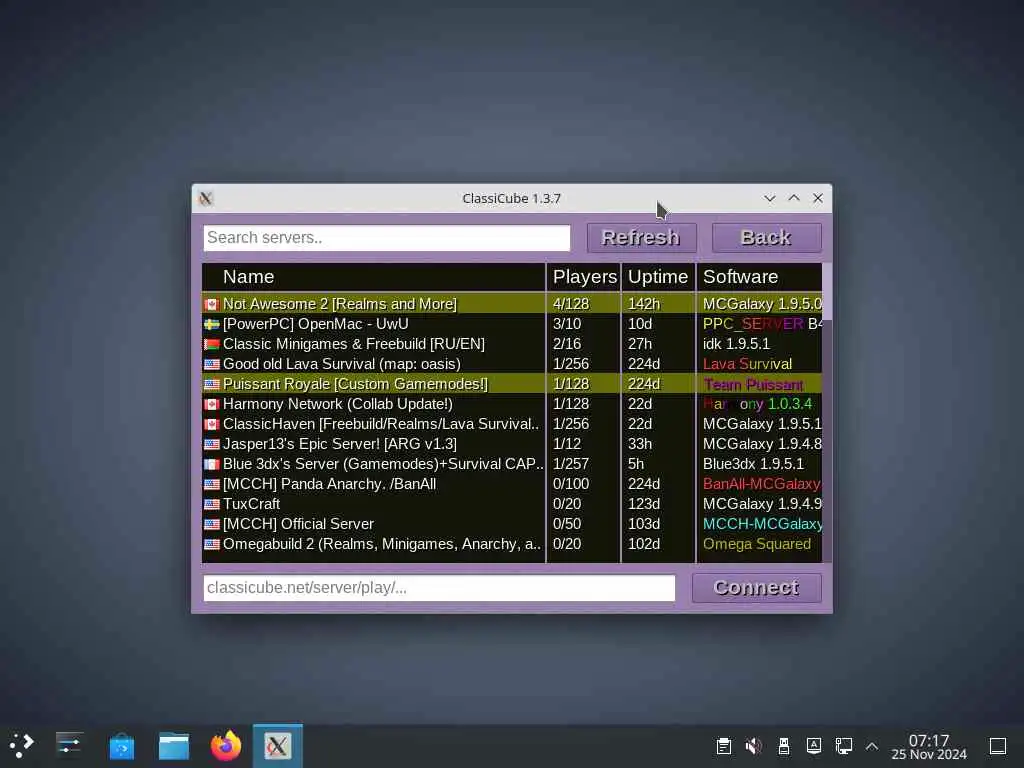The image size is (1024, 768).
Task: Click the Show Desktop button in the taskbar
Action: click(998, 746)
